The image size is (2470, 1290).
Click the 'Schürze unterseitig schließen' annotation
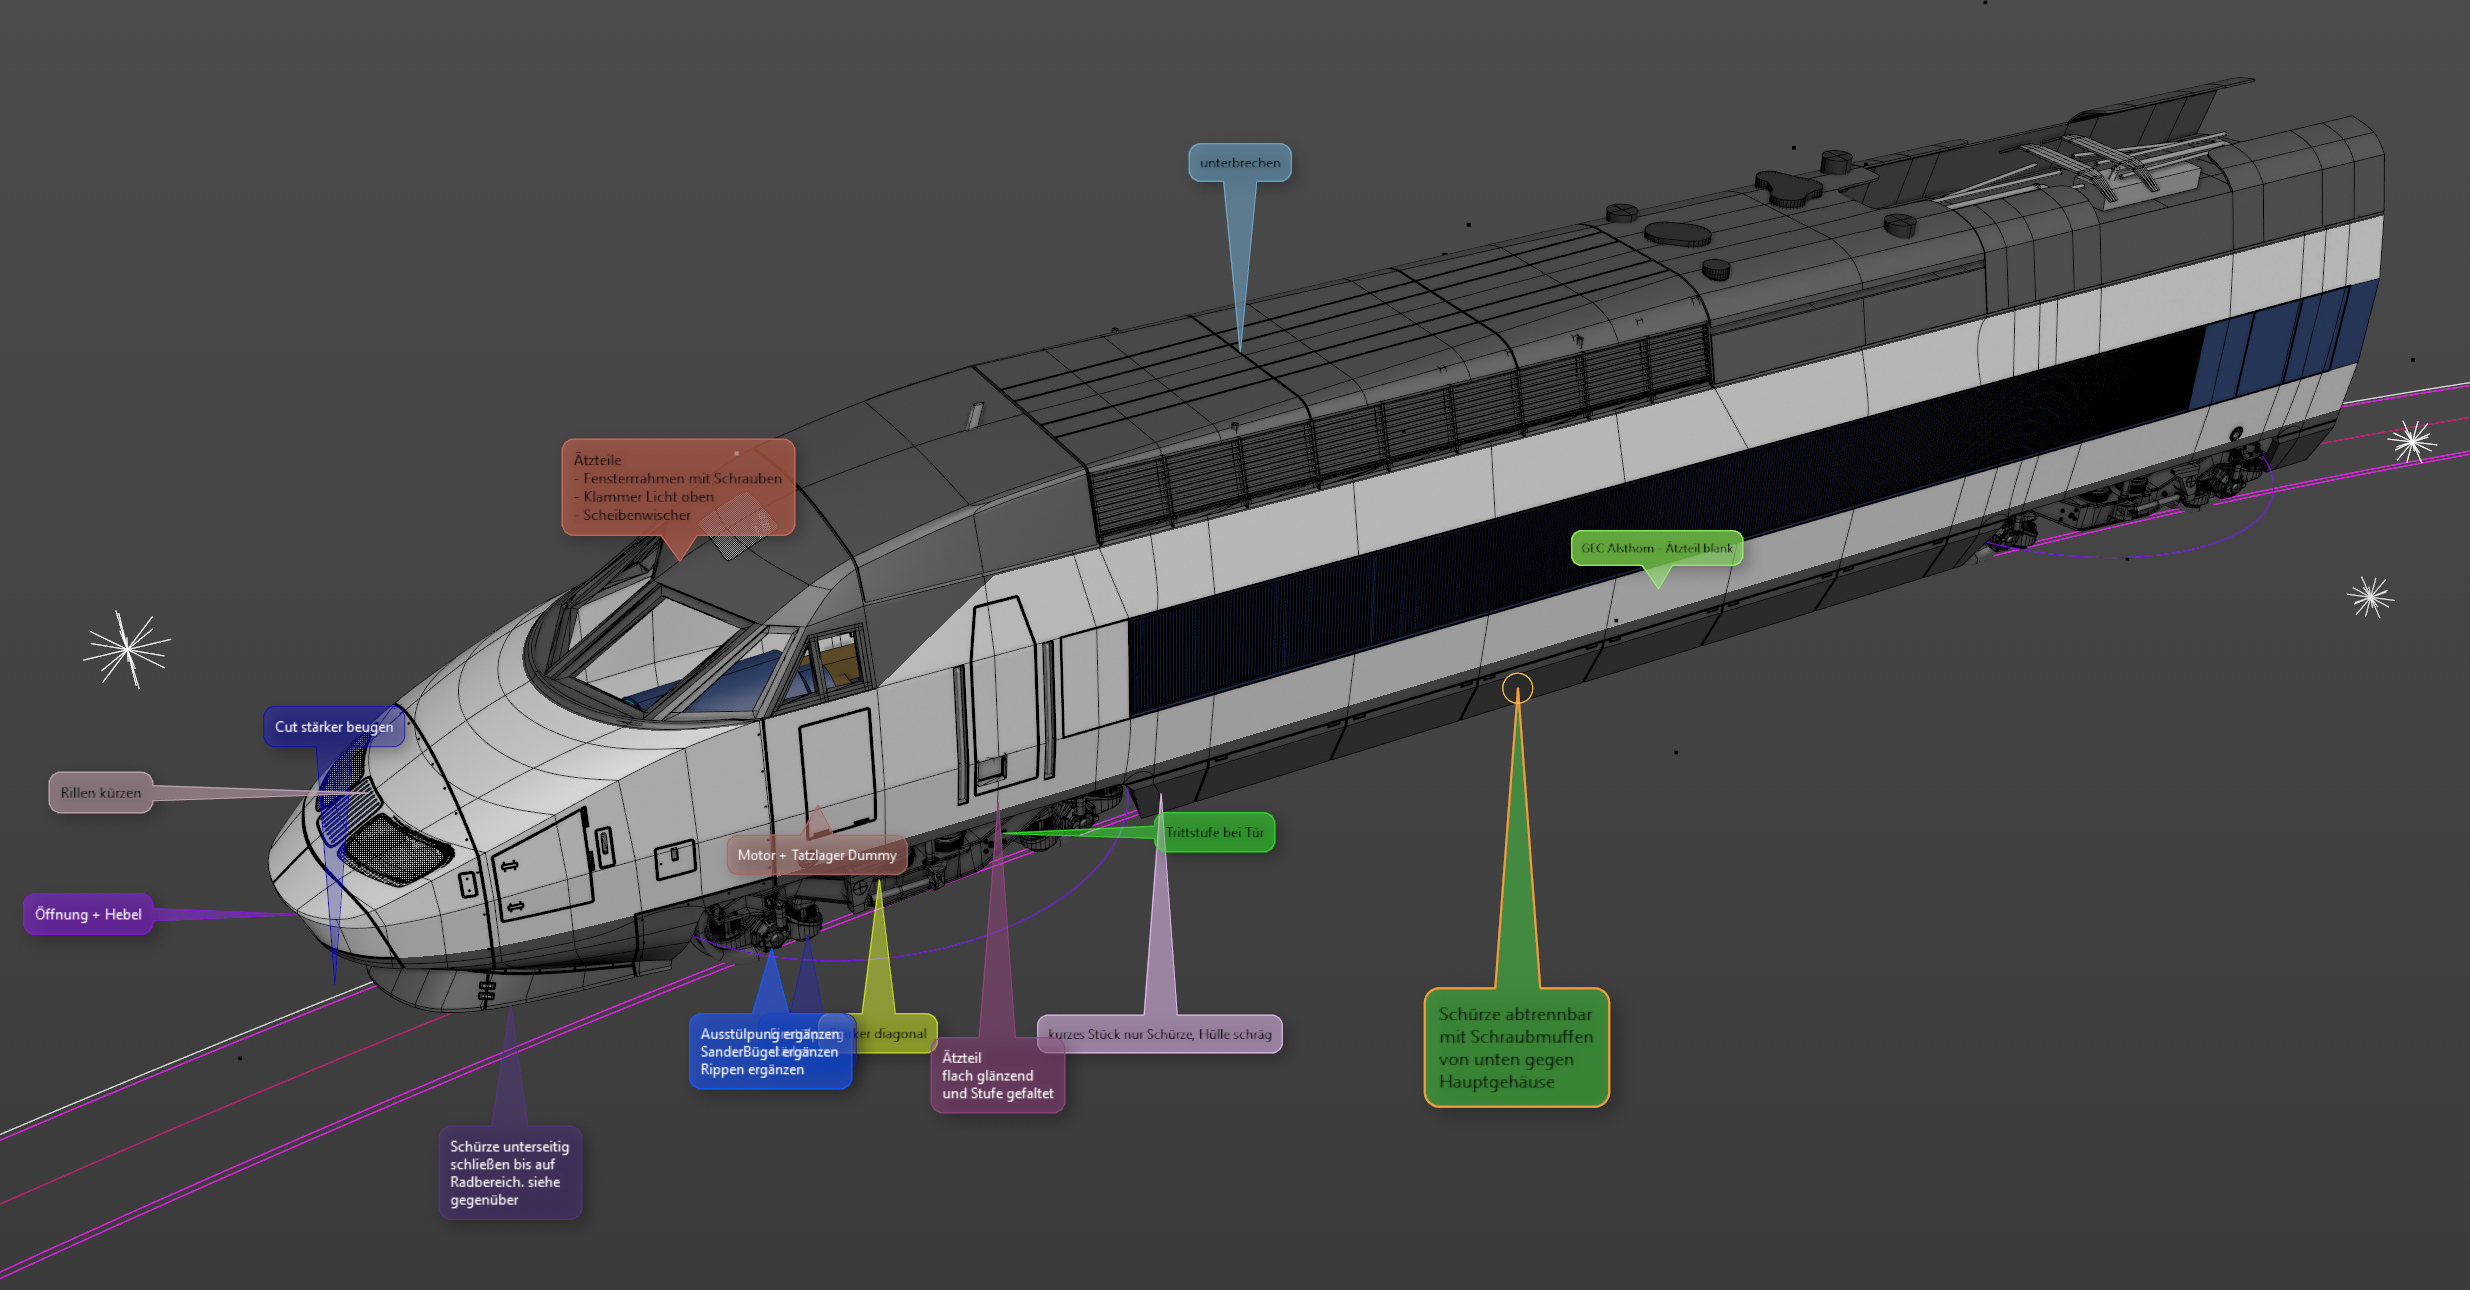(509, 1173)
